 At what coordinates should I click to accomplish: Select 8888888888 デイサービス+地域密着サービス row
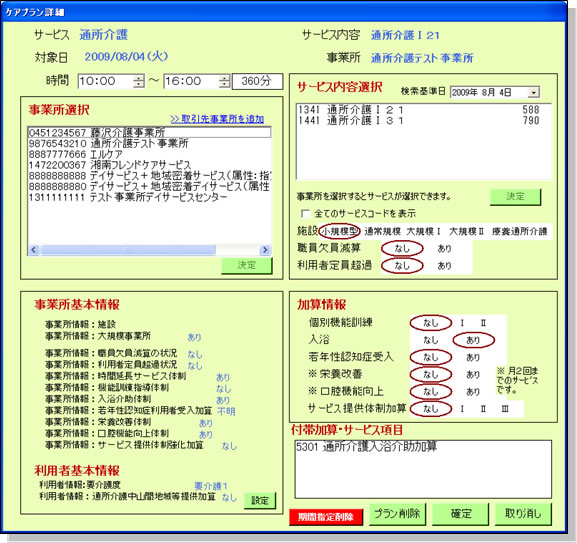pyautogui.click(x=149, y=175)
